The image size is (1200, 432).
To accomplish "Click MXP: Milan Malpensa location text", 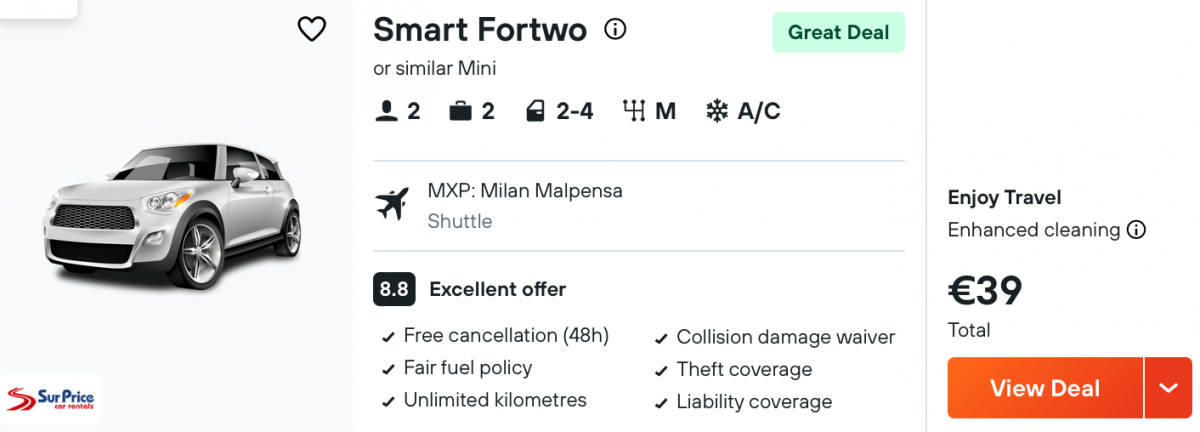I will (525, 190).
